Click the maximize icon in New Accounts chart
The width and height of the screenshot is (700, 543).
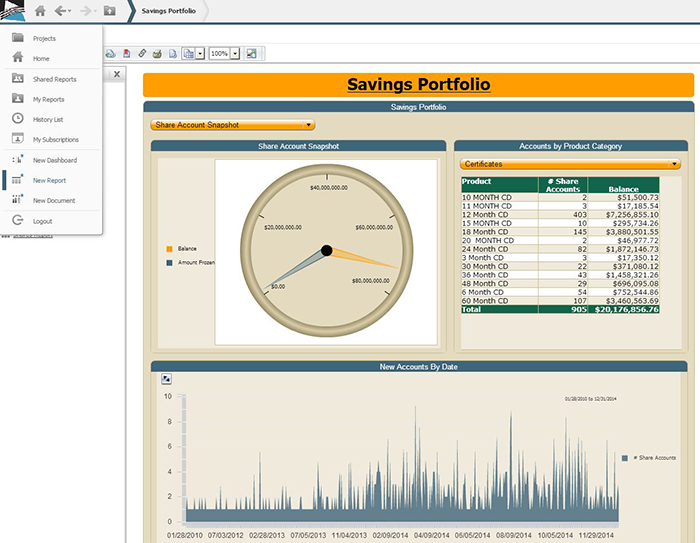click(166, 379)
